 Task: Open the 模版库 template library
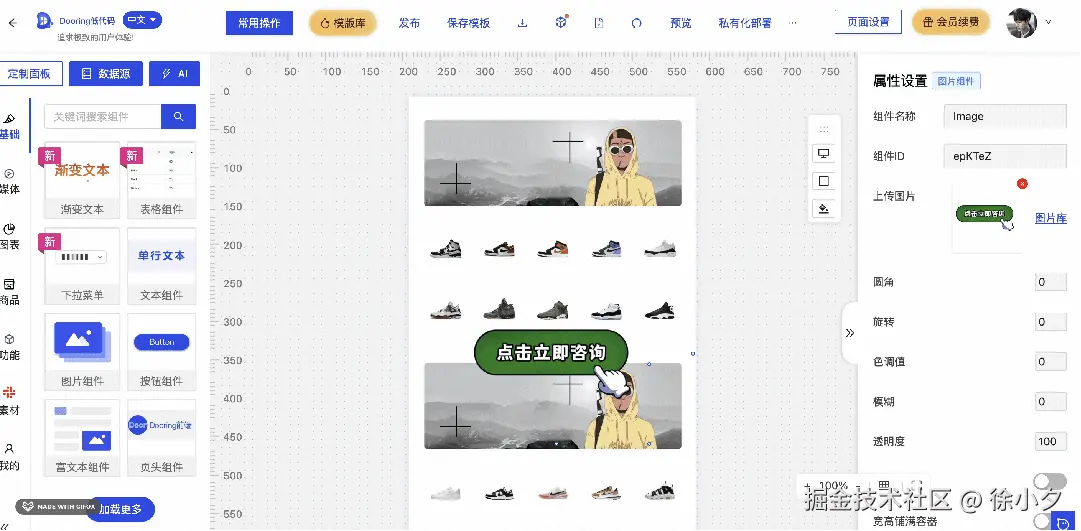(x=343, y=23)
